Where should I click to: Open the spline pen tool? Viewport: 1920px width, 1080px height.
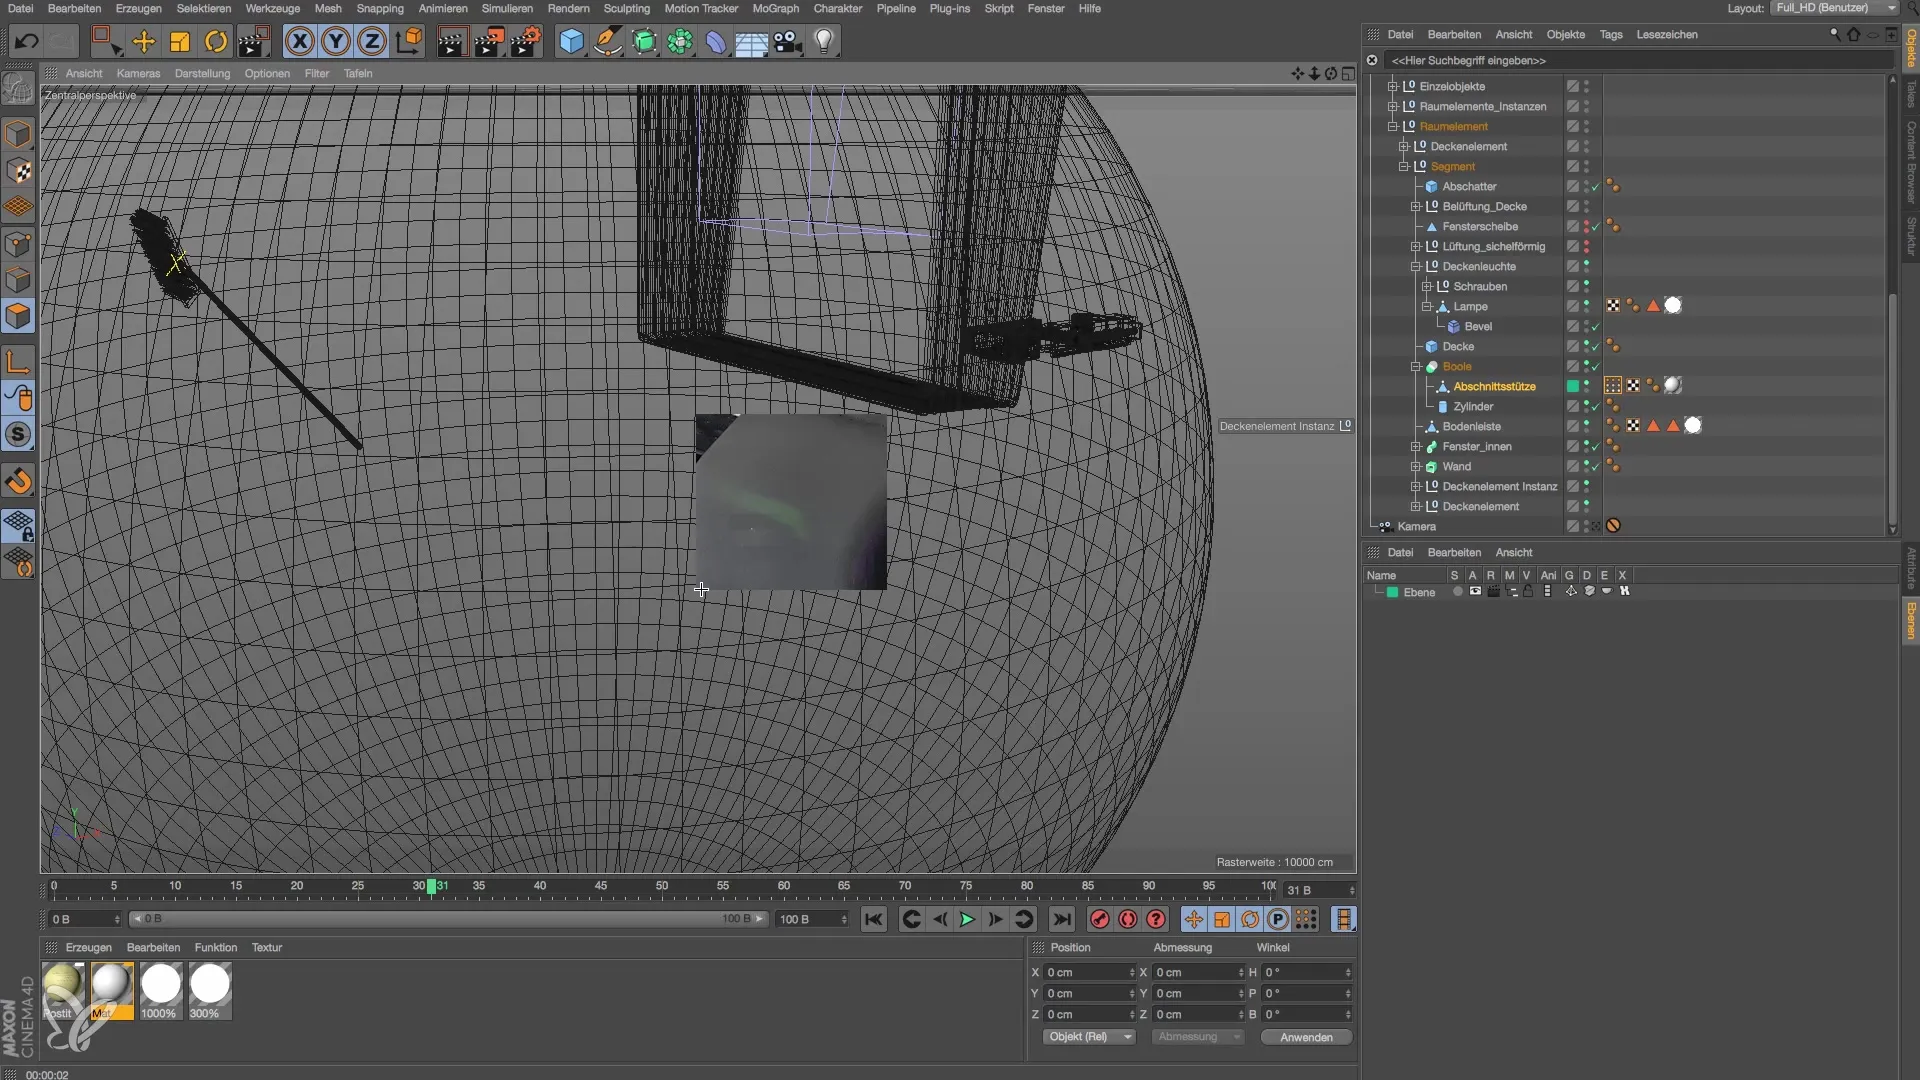[x=607, y=41]
